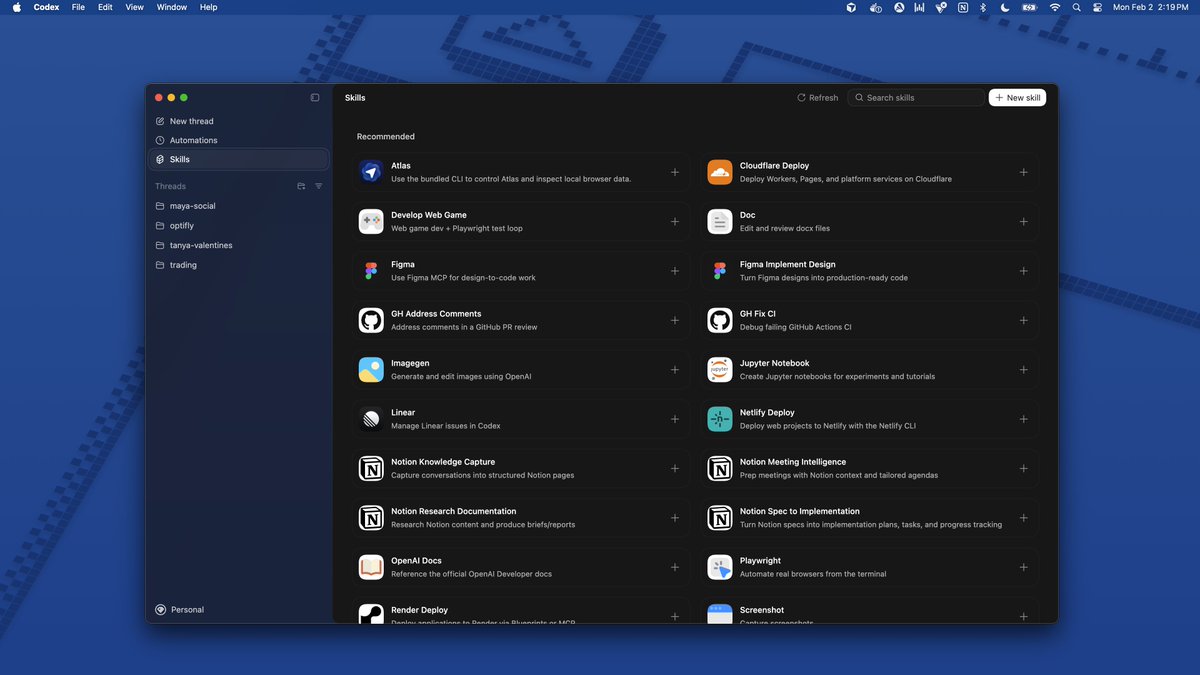Open the Window menu
This screenshot has height=675, width=1200.
[172, 7]
